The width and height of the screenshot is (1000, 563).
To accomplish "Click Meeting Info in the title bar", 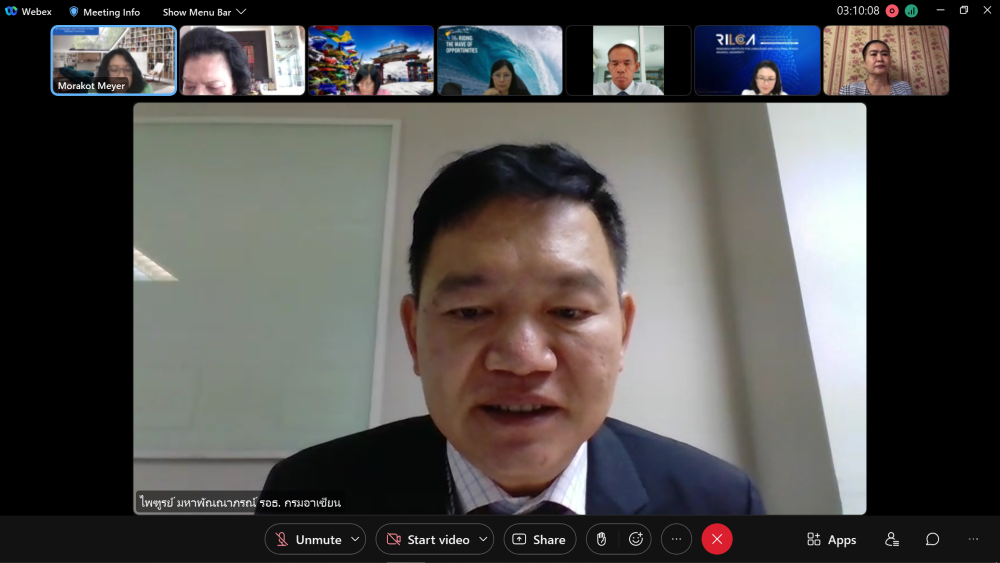I will [104, 12].
